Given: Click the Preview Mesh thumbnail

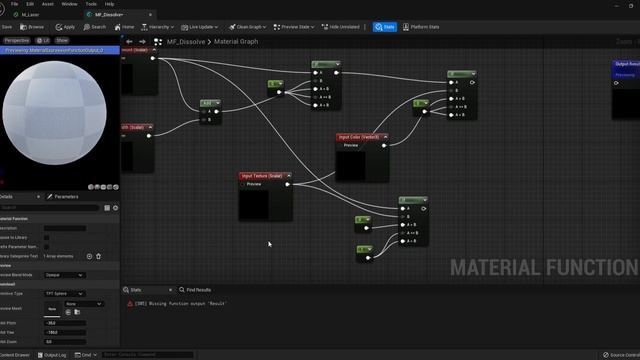Looking at the screenshot, I should point(52,309).
